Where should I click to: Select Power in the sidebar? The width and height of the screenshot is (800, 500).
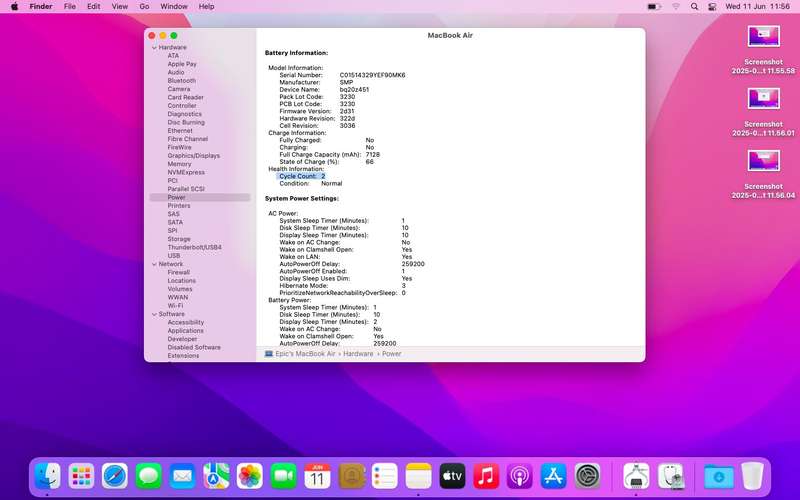pos(200,197)
